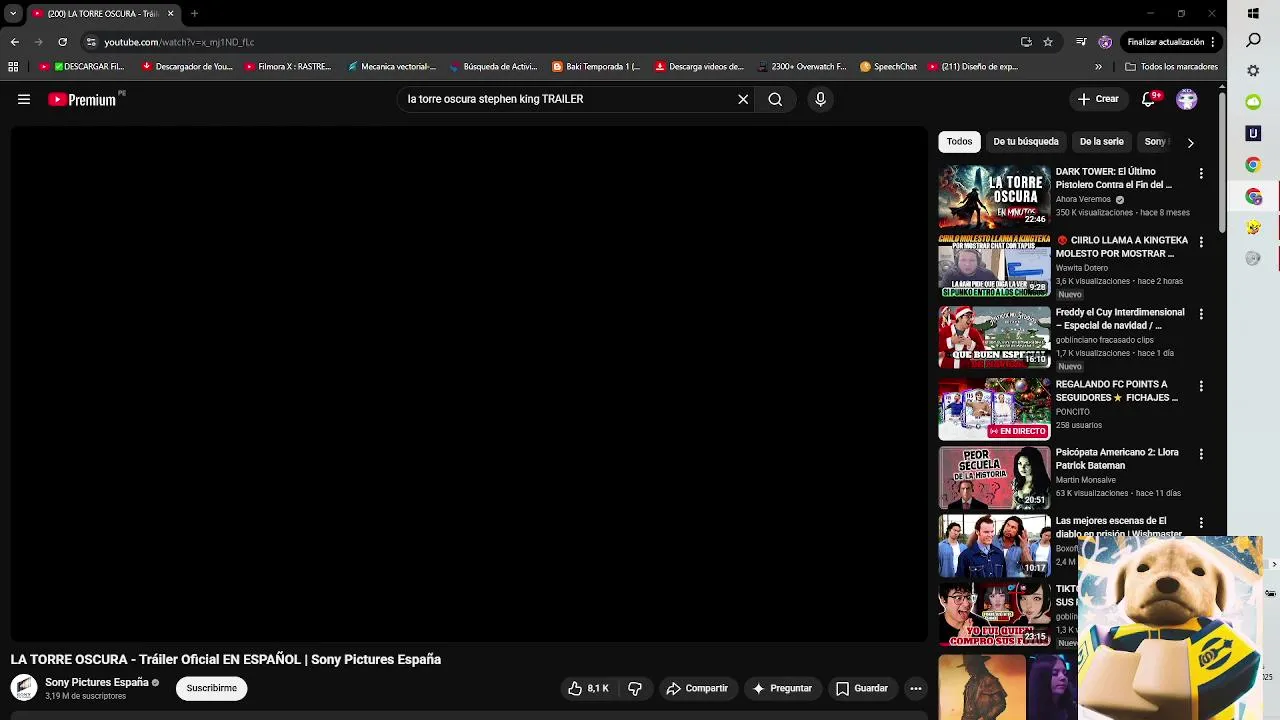Open the EN DIRECTO live stream thumbnail
The height and width of the screenshot is (720, 1280).
pyautogui.click(x=994, y=409)
